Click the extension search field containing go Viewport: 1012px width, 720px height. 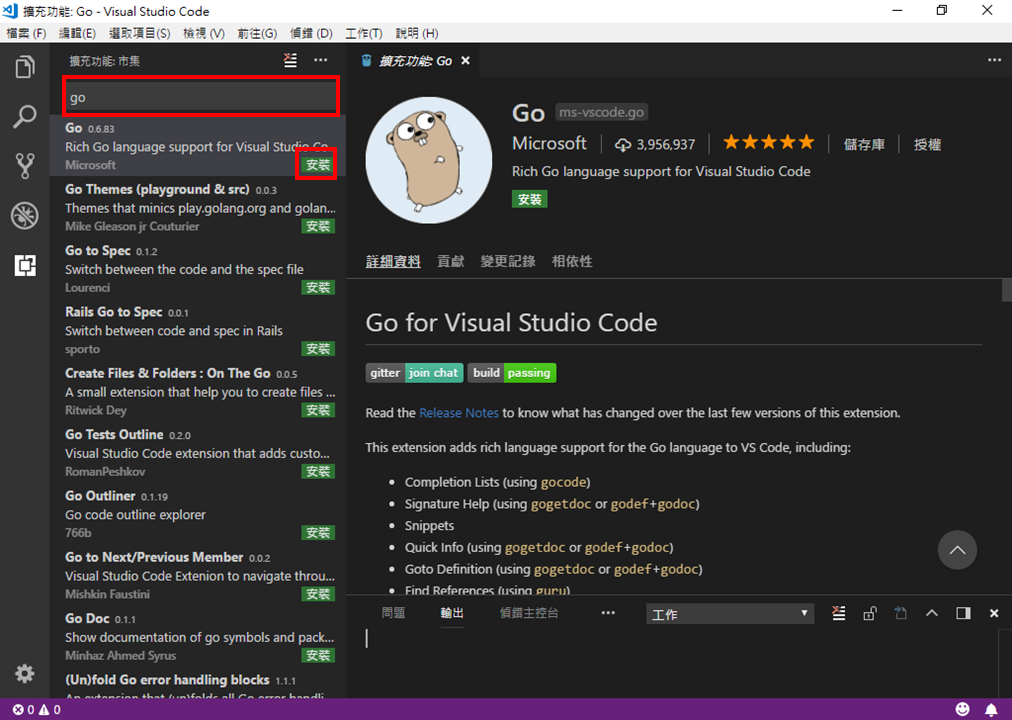pos(201,97)
